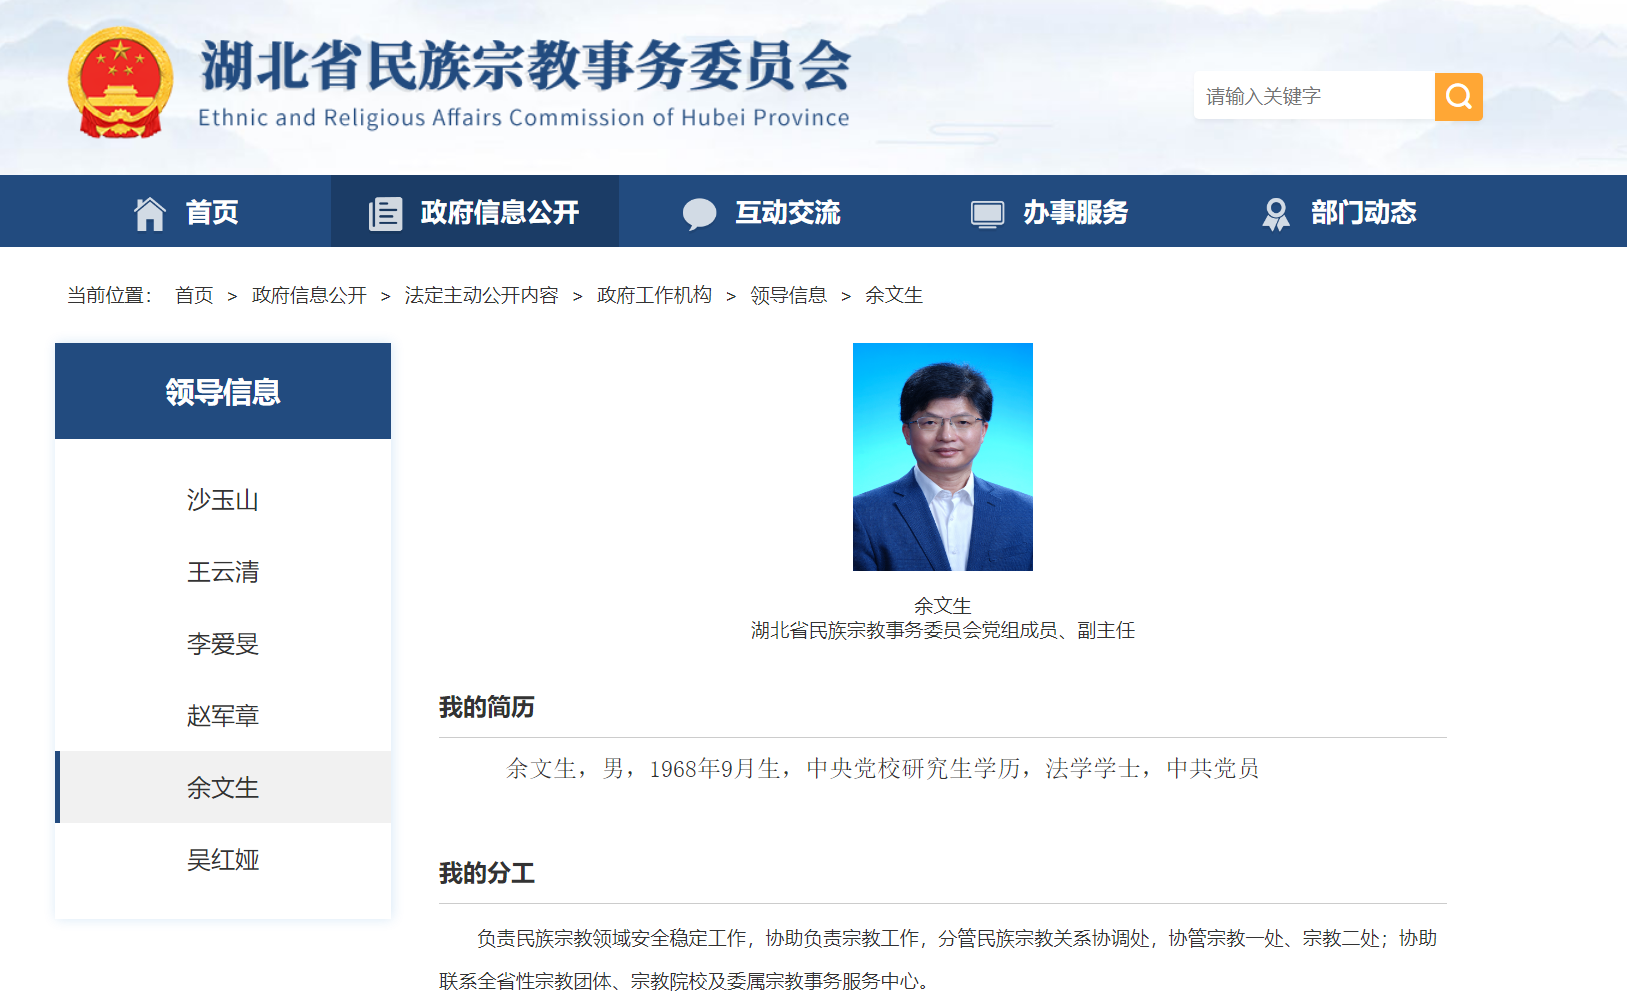Select the 部门动态 menu item
Screen dimensions: 1627x1004
(x=1363, y=211)
